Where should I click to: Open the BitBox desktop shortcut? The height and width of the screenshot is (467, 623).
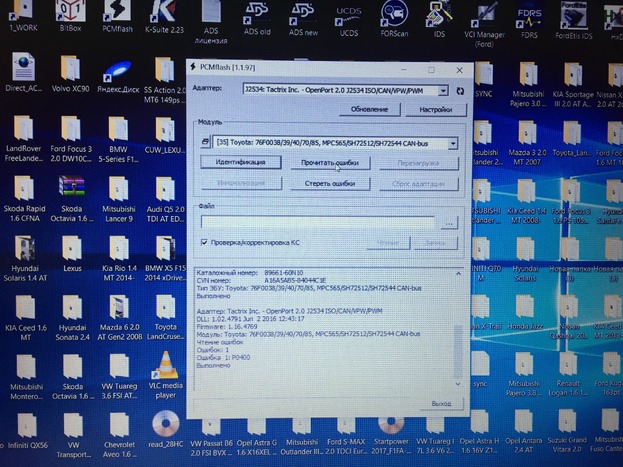(x=71, y=14)
